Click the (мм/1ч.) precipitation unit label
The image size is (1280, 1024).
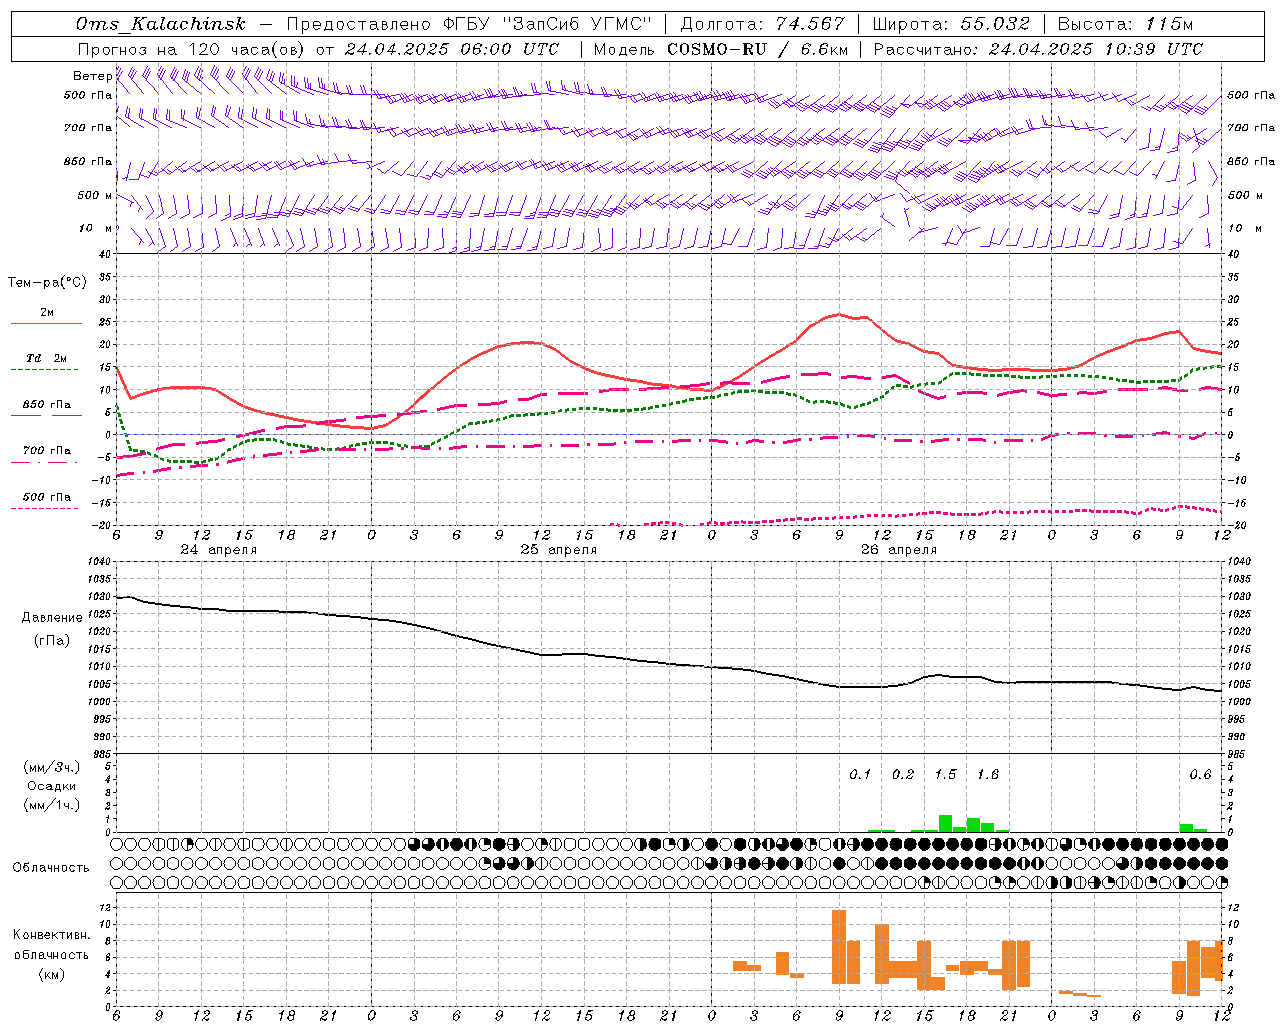[51, 805]
